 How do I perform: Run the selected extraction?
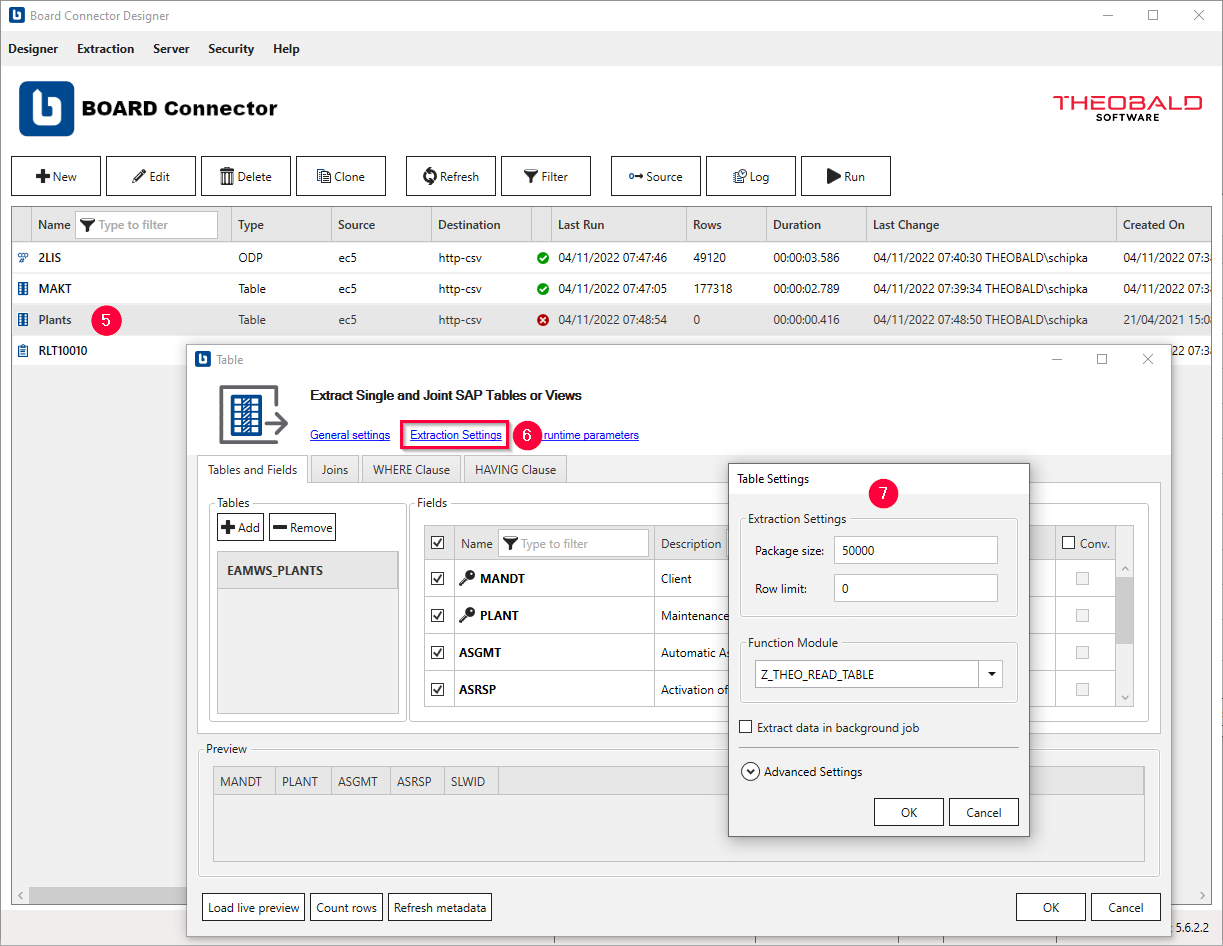[845, 176]
